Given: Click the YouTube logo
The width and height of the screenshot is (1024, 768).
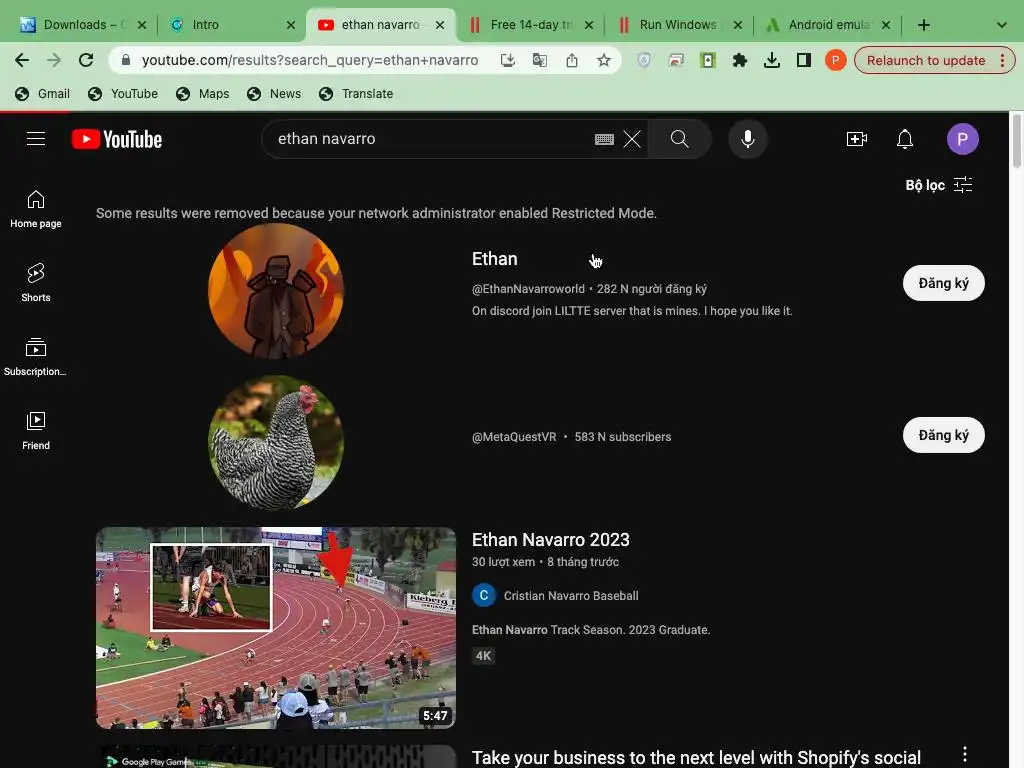Looking at the screenshot, I should 117,139.
